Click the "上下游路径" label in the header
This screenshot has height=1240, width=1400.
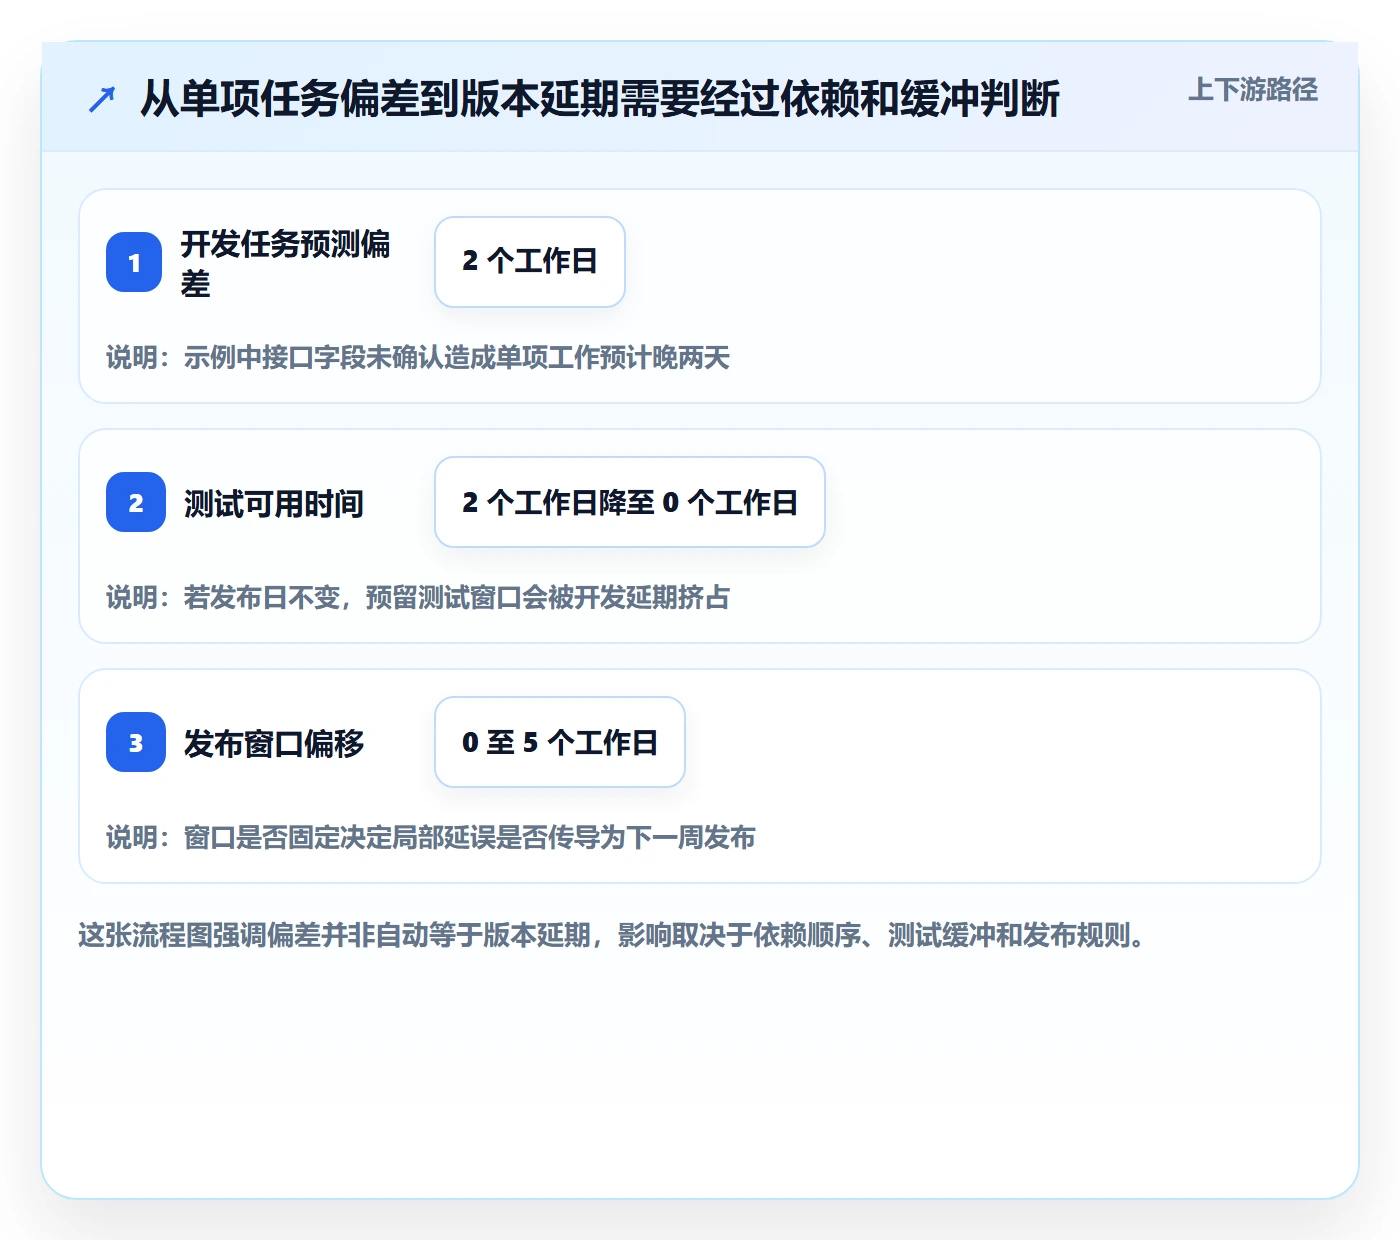click(x=1253, y=90)
